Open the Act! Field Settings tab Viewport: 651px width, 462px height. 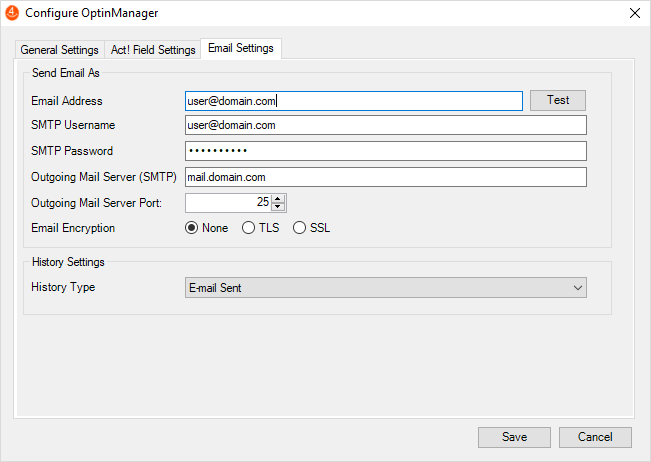(x=153, y=50)
